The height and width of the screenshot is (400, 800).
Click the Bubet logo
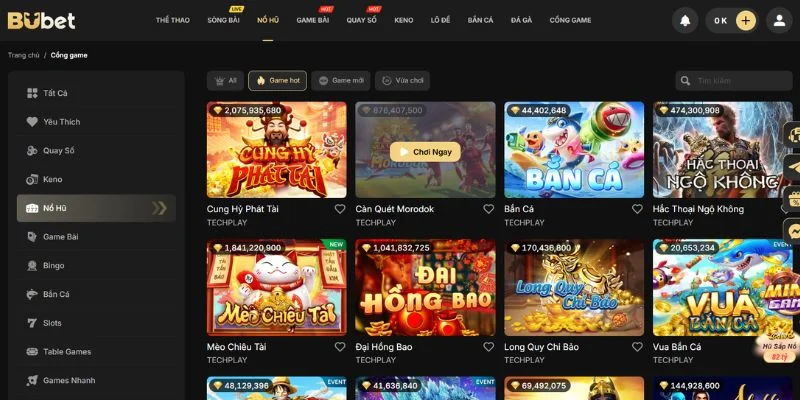click(41, 21)
